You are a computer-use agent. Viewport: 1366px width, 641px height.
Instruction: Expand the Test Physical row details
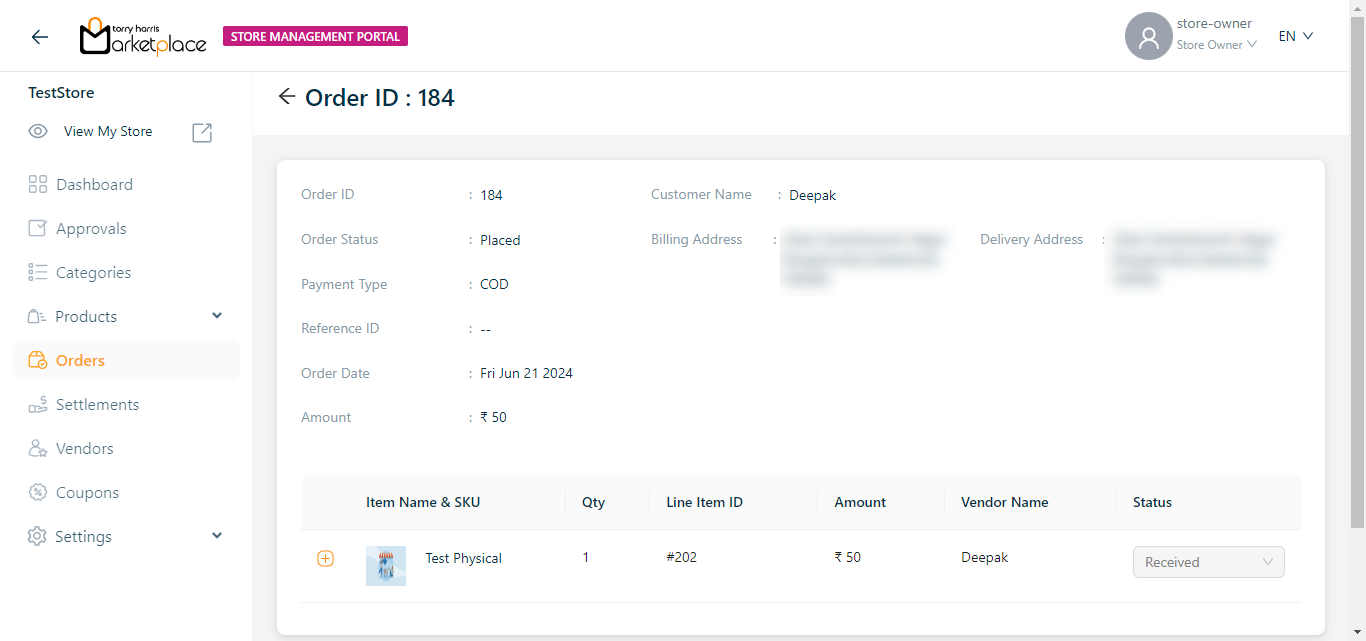click(x=325, y=558)
